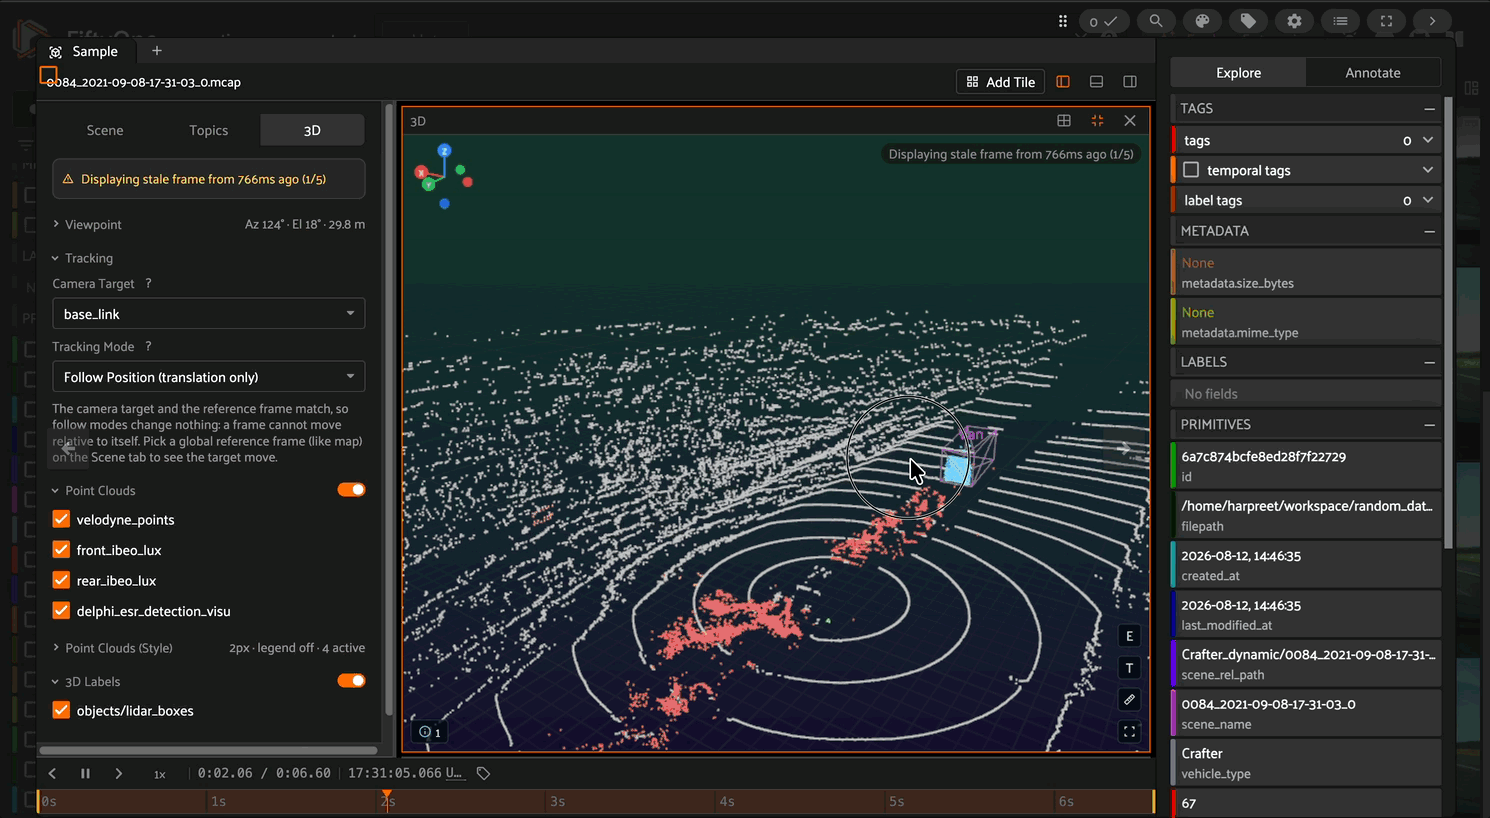
Task: Expand the Point Clouds (Style) section
Action: (x=208, y=648)
